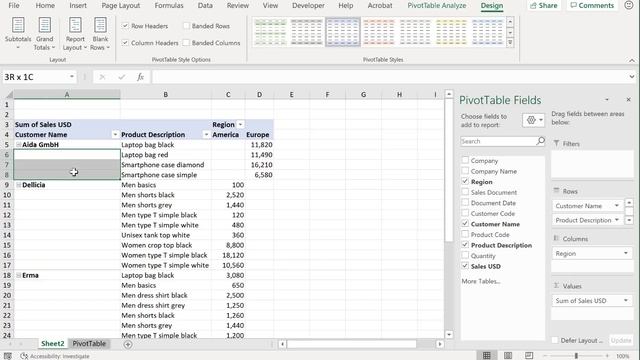640x360 pixels.
Task: Expand the PivotTable Styles gallery
Action: coord(510,42)
